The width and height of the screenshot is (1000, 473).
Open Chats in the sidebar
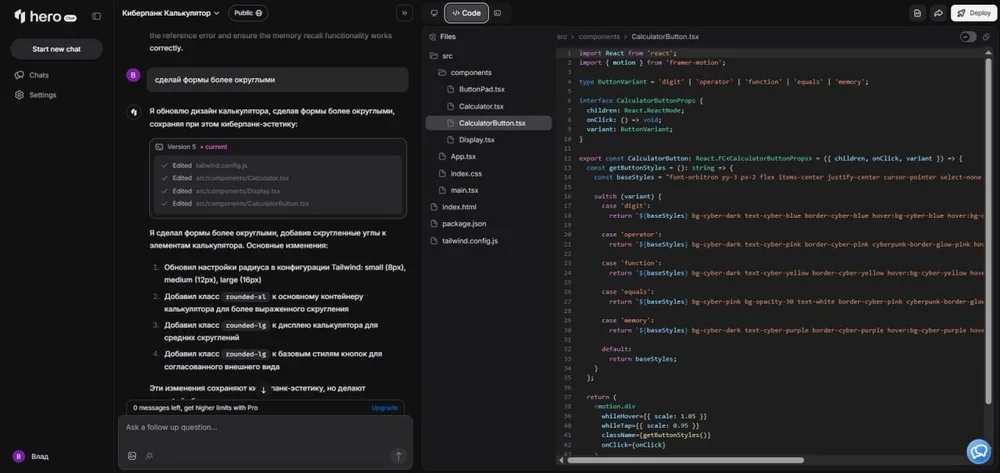click(38, 75)
